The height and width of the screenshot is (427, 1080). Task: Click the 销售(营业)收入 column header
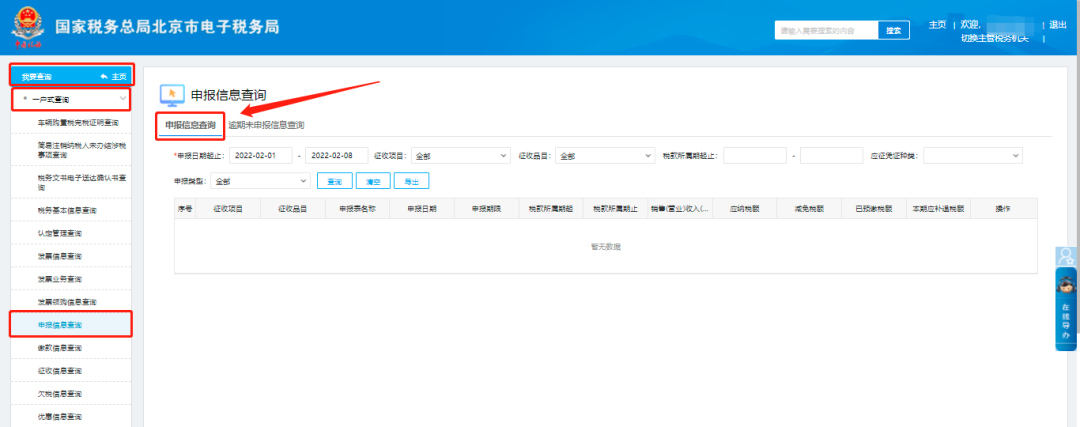(x=681, y=209)
